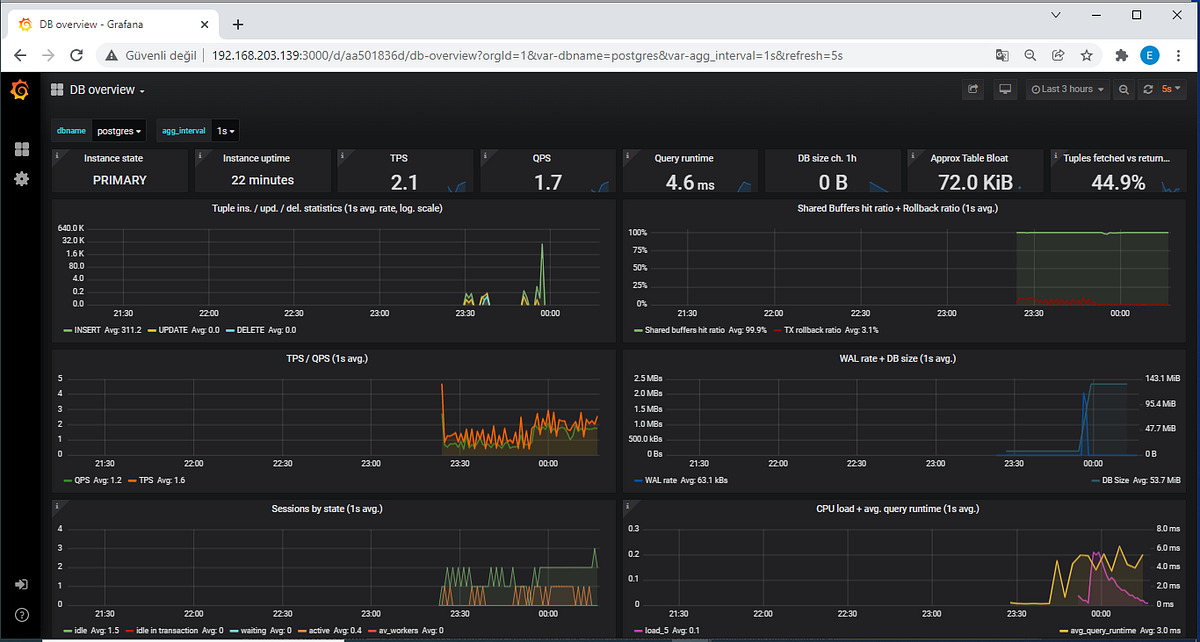Open the Last 3 hours time picker
This screenshot has width=1200, height=642.
point(1067,89)
